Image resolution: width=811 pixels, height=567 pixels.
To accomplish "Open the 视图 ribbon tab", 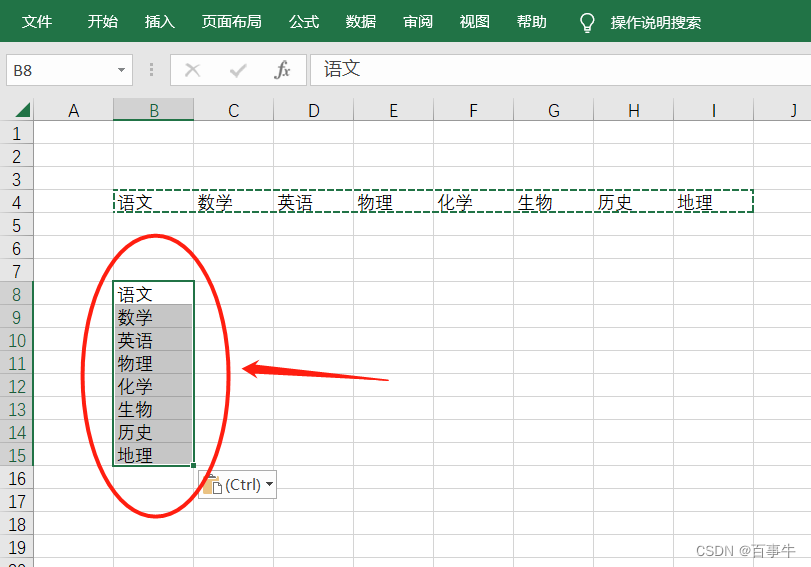I will tap(474, 22).
